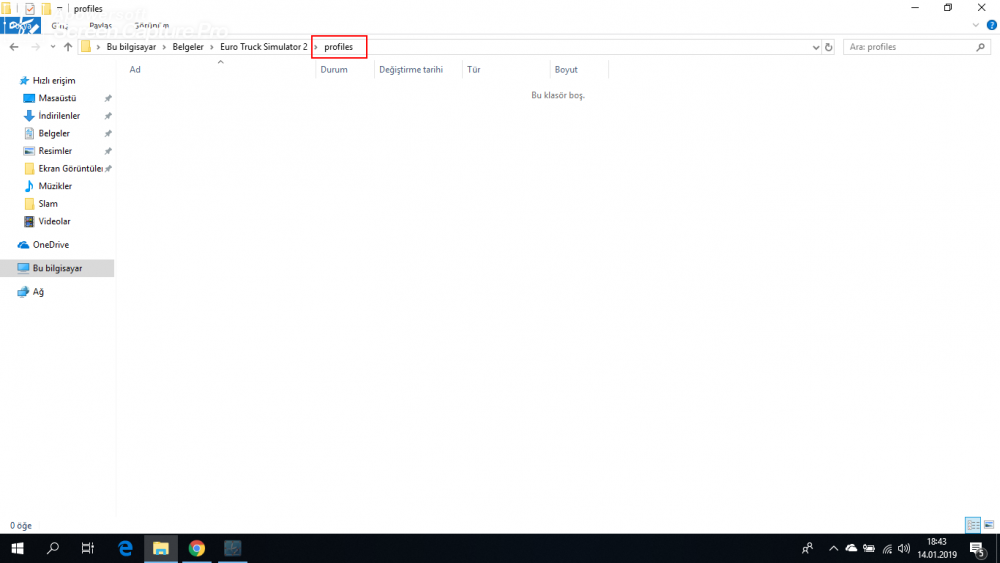
Task: Open recent locations dropdown next to Forward
Action: [53, 47]
